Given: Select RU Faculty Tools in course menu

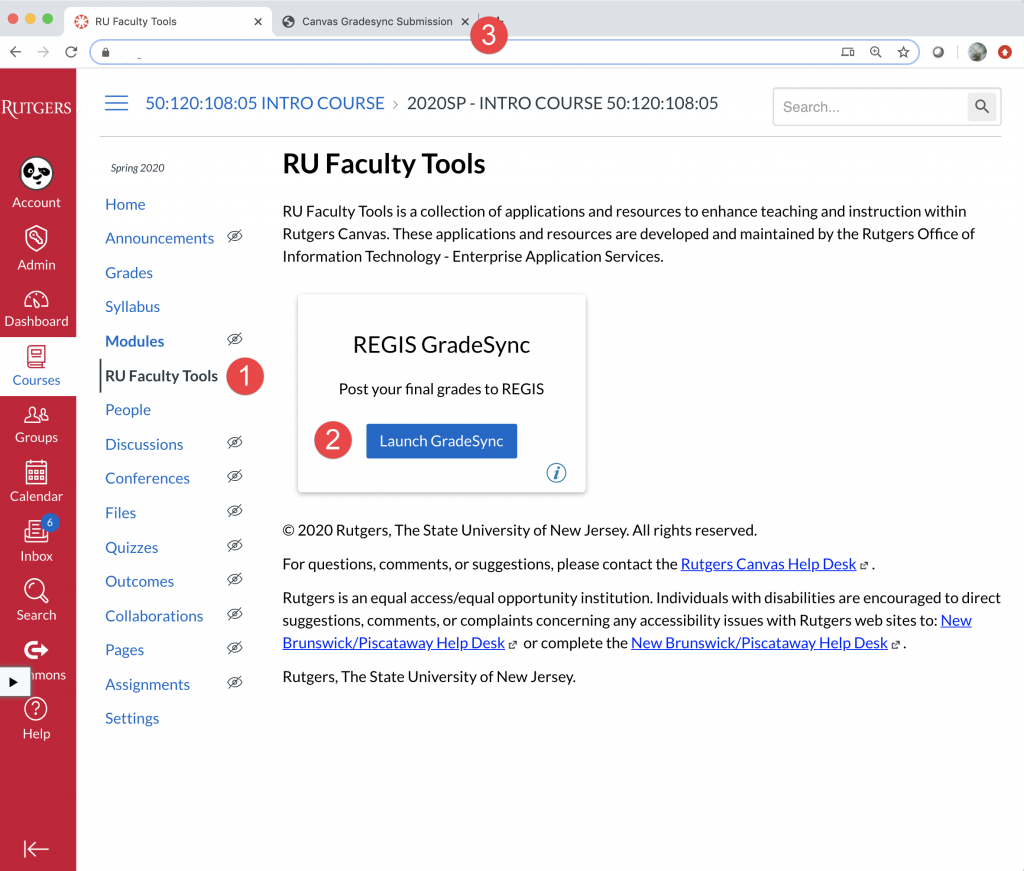Looking at the screenshot, I should (161, 376).
